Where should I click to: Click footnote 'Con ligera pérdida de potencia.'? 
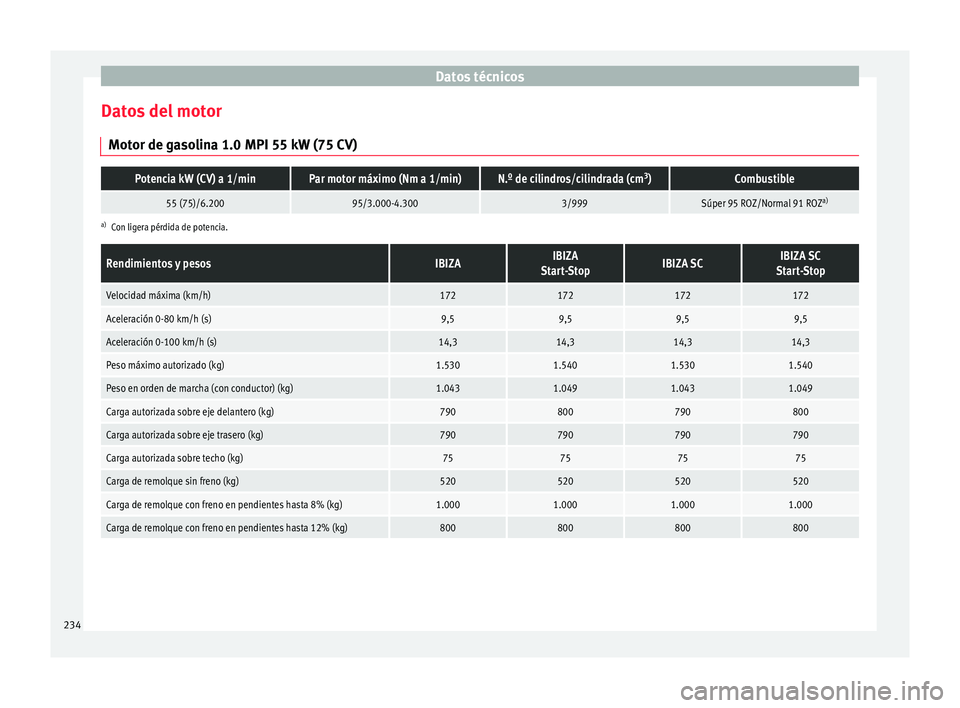tap(170, 227)
